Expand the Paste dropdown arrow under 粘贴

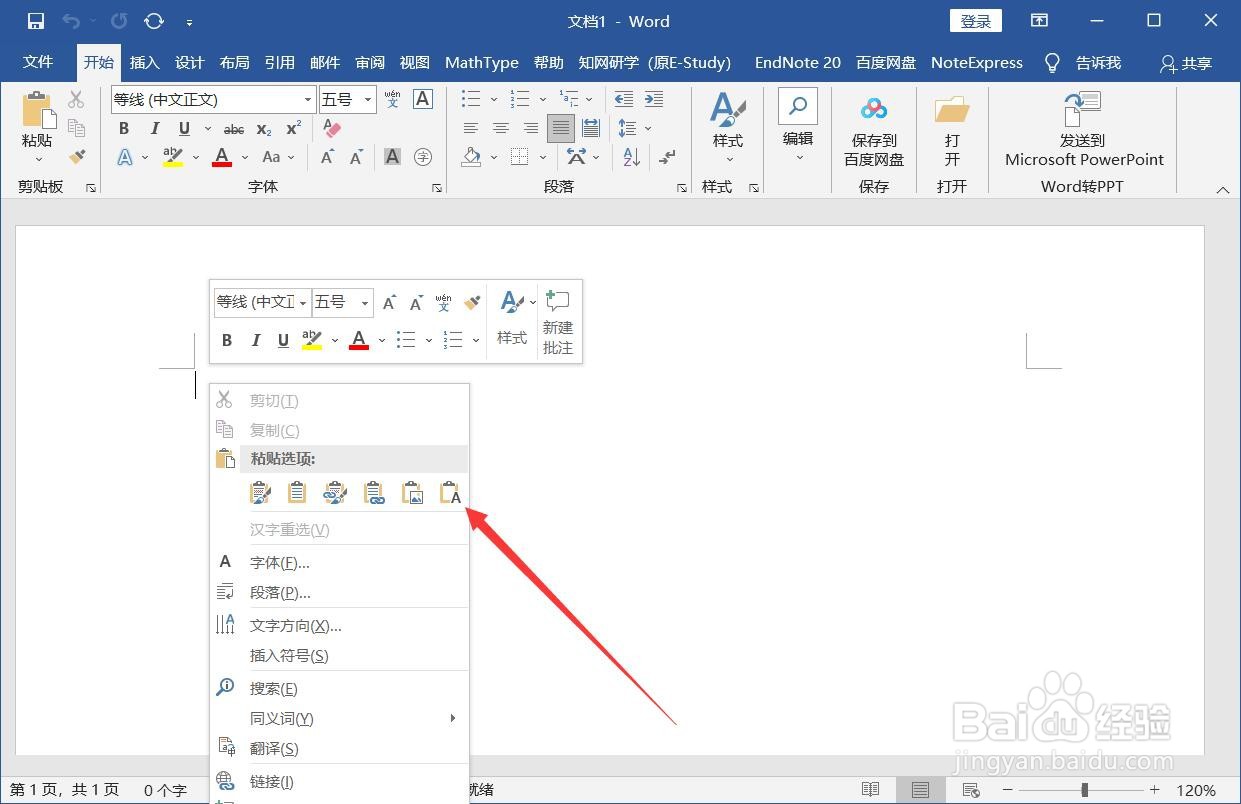point(38,160)
